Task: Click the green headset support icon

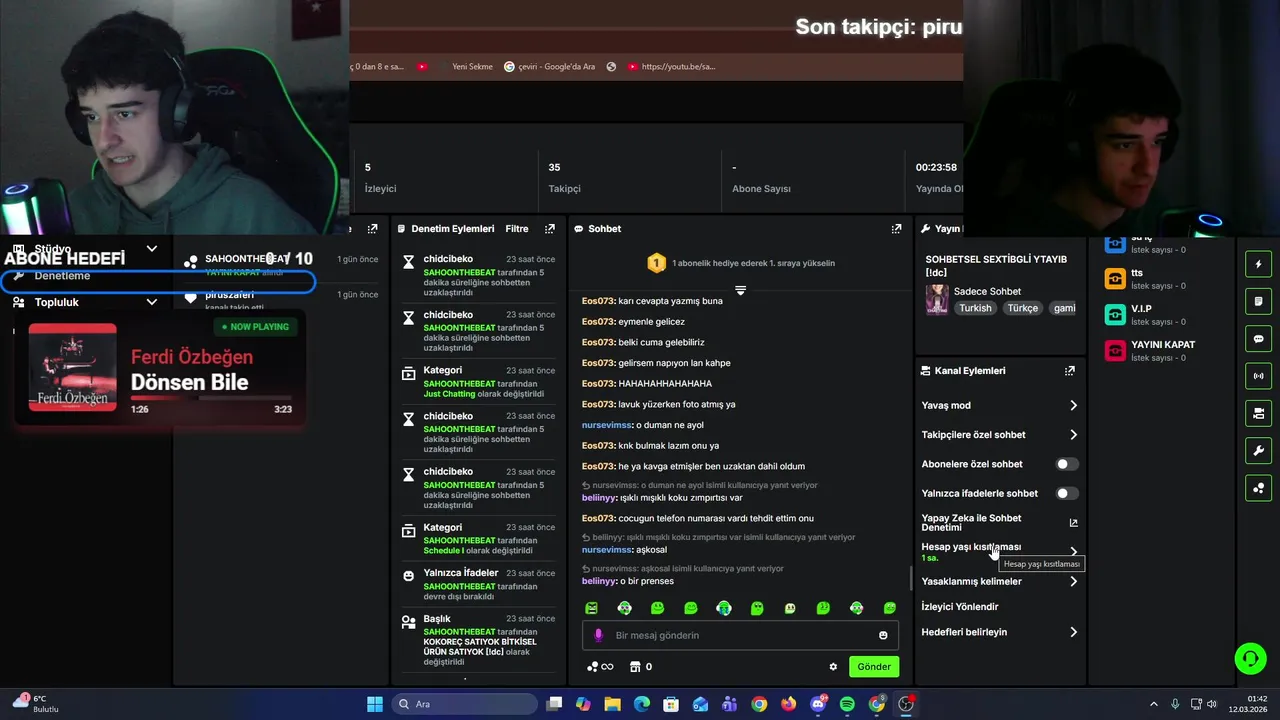Action: tap(1250, 658)
